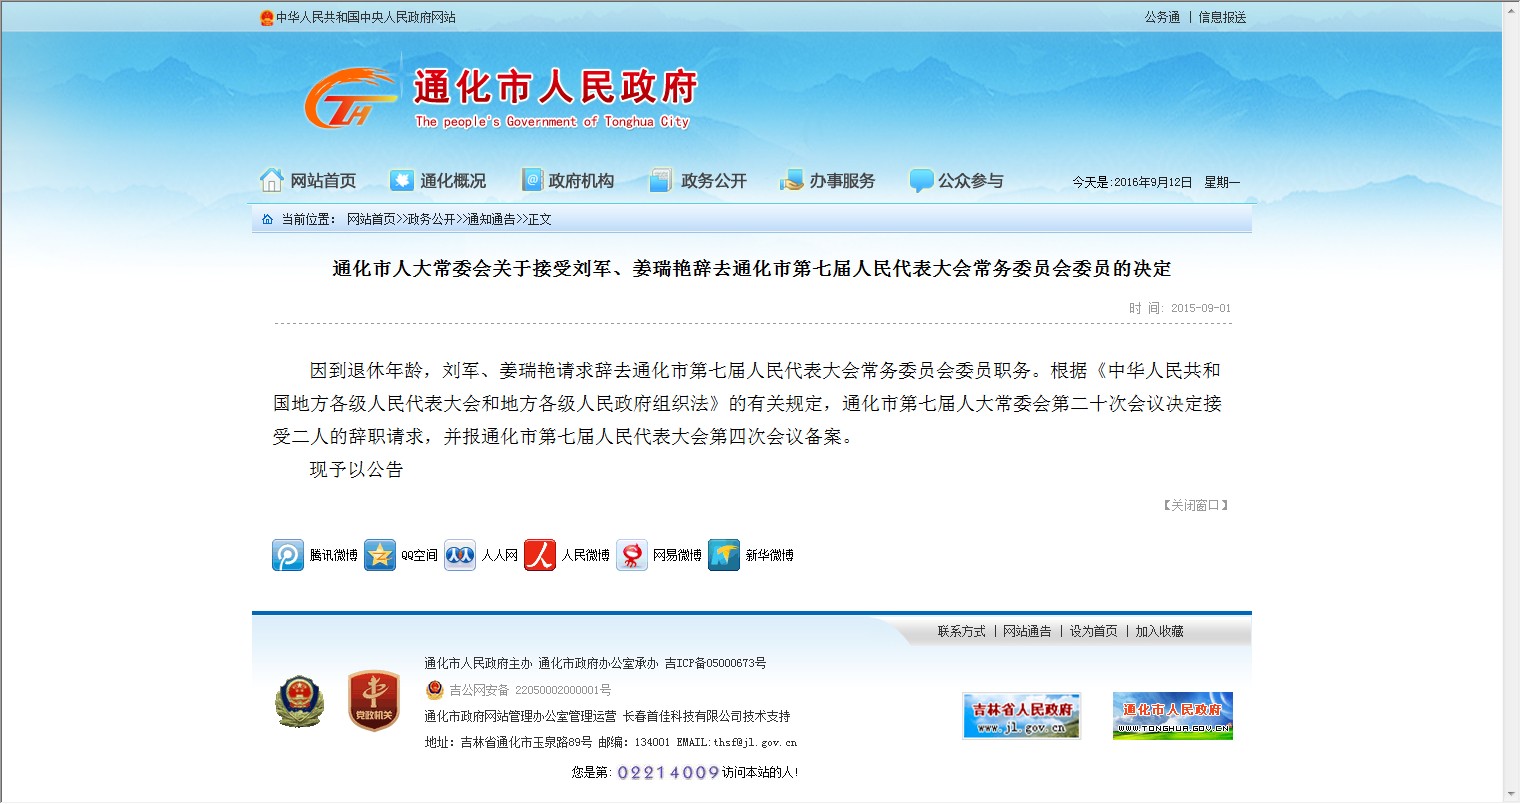
Task: Share via the 人民微博 red icon
Action: pos(540,555)
